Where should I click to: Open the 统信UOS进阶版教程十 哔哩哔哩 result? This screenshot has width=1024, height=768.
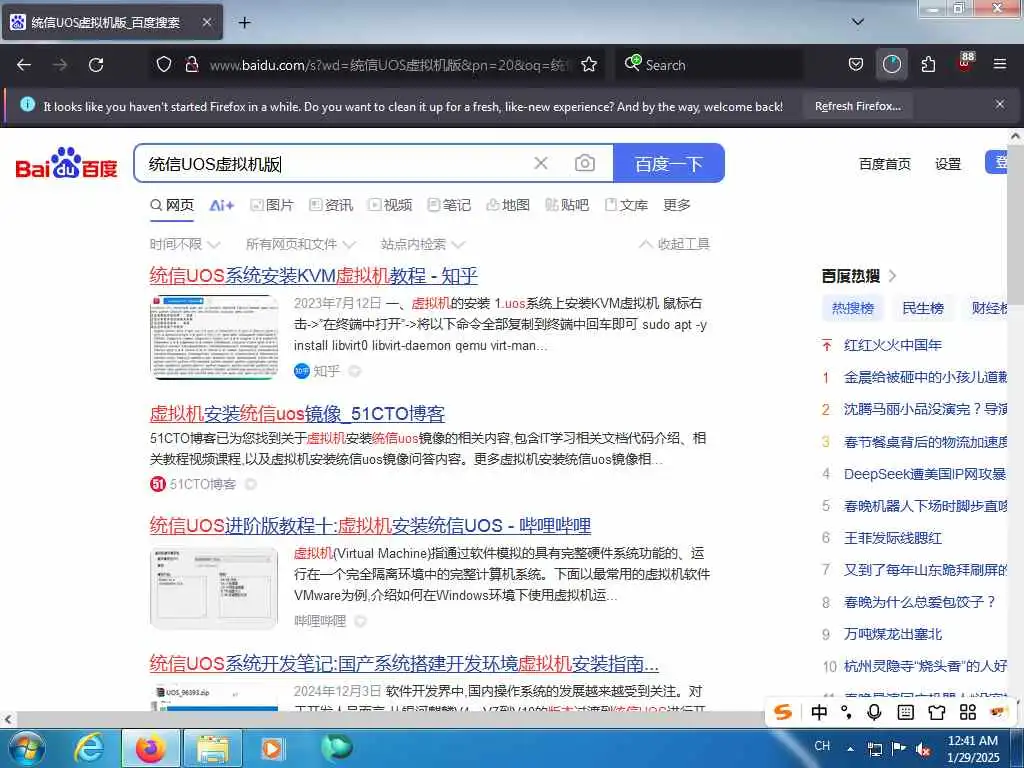(370, 526)
